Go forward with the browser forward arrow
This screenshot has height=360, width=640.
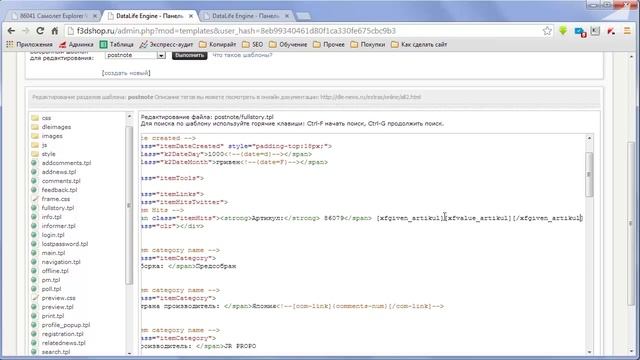point(25,31)
